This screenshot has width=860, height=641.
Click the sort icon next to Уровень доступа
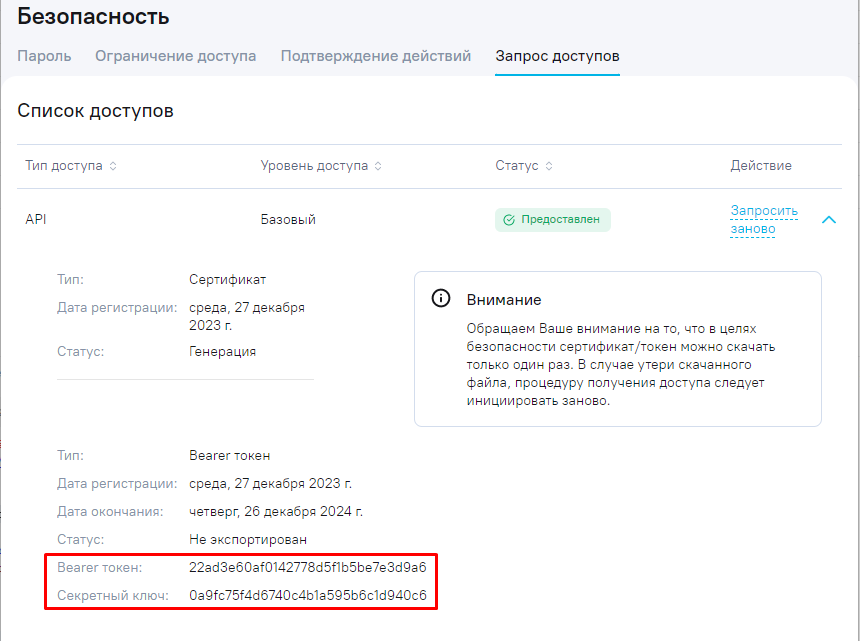coord(378,166)
